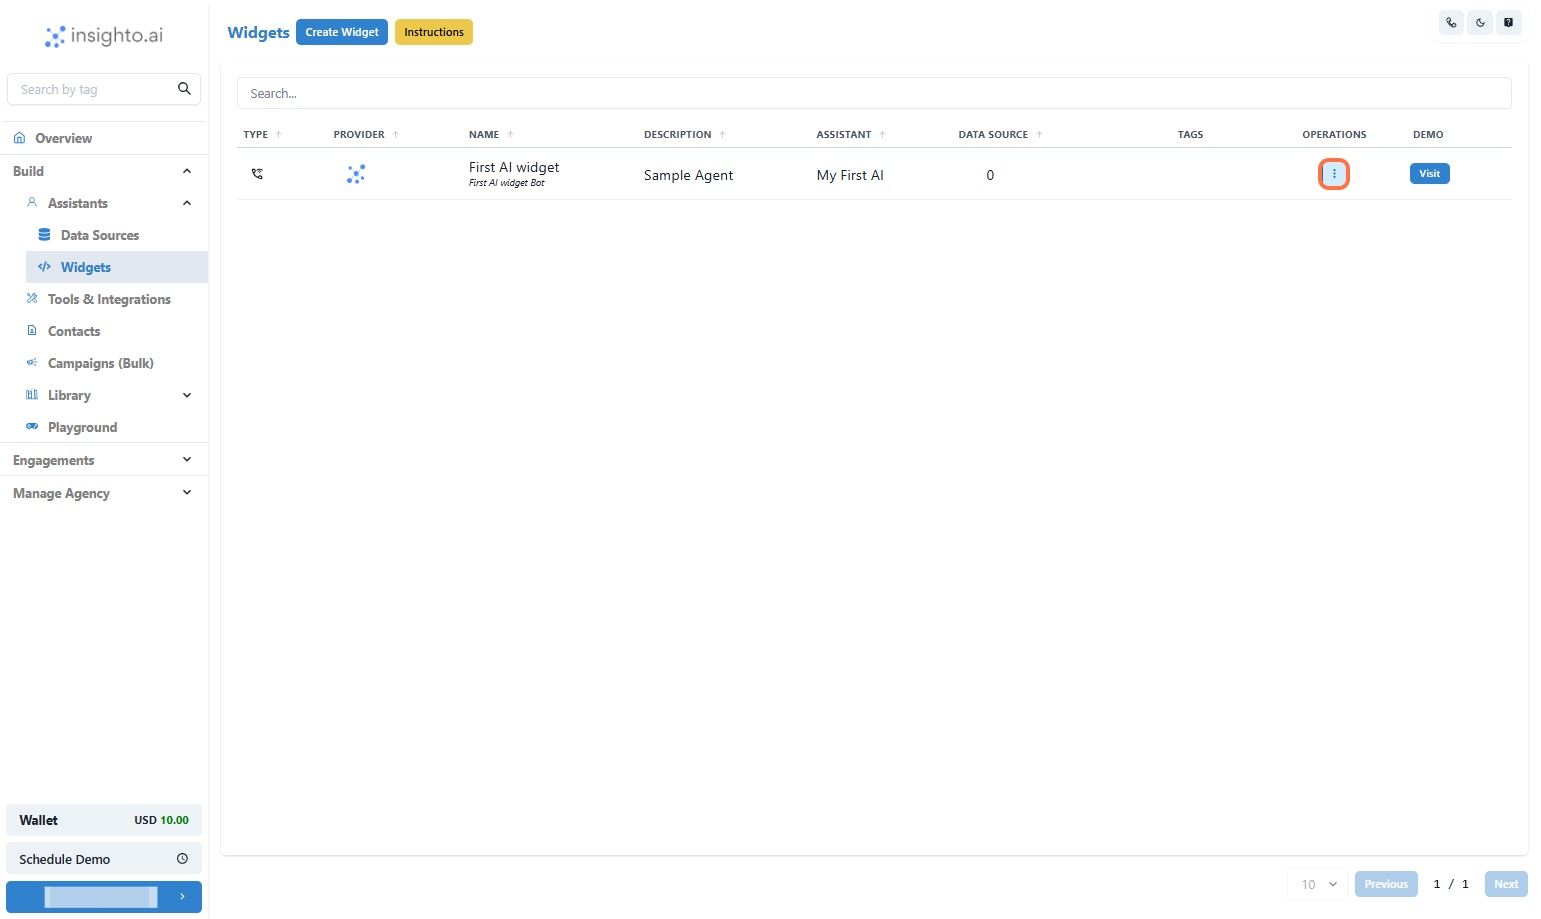Screen dimensions: 1541x919
Task: Click the phone type icon in widget row
Action: pos(257,174)
